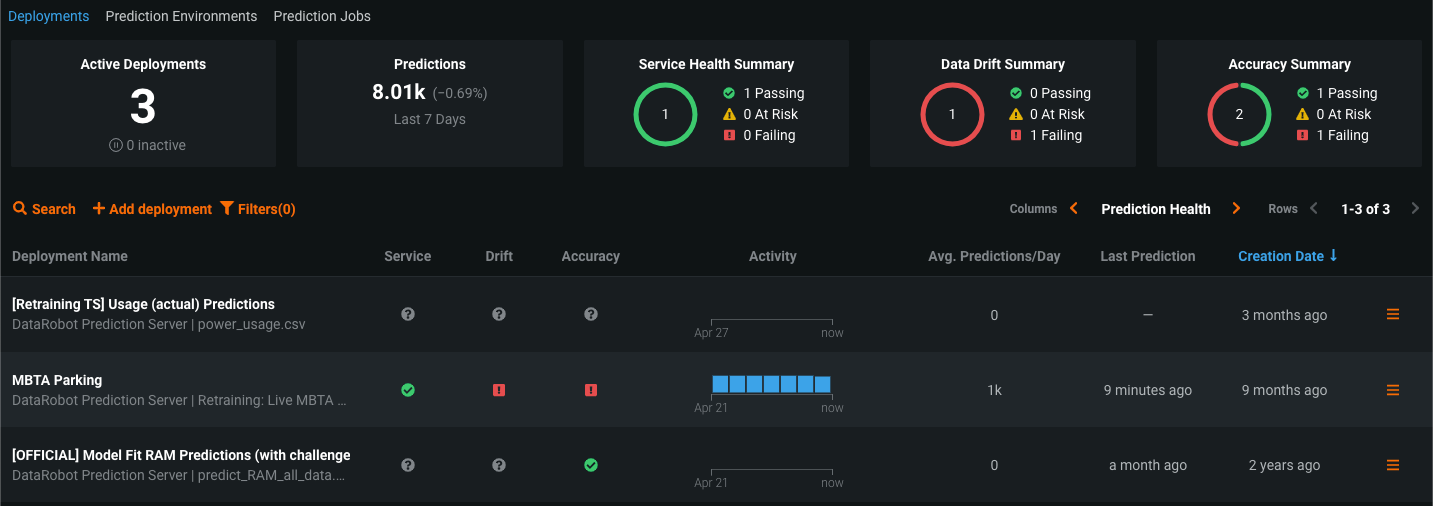This screenshot has width=1433, height=506.
Task: Click the red Drift failing icon for MBTA Parking
Action: click(499, 390)
